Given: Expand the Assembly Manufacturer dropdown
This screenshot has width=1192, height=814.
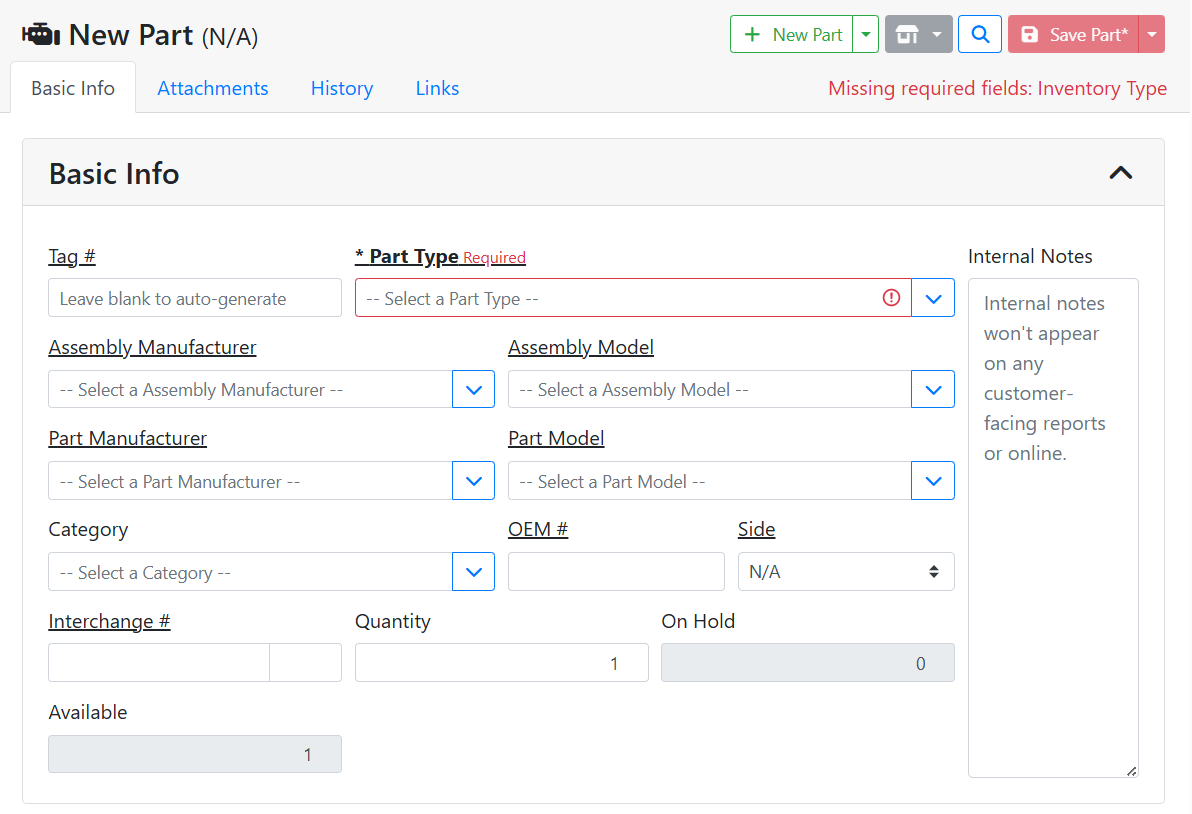Looking at the screenshot, I should [x=473, y=389].
